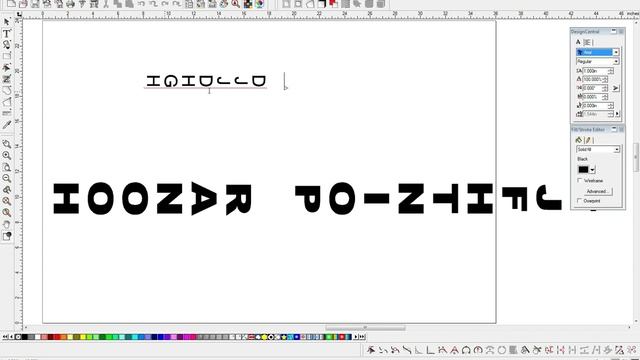The width and height of the screenshot is (640, 360).
Task: Click the ruler origin corner box
Action: [x=19, y=14]
